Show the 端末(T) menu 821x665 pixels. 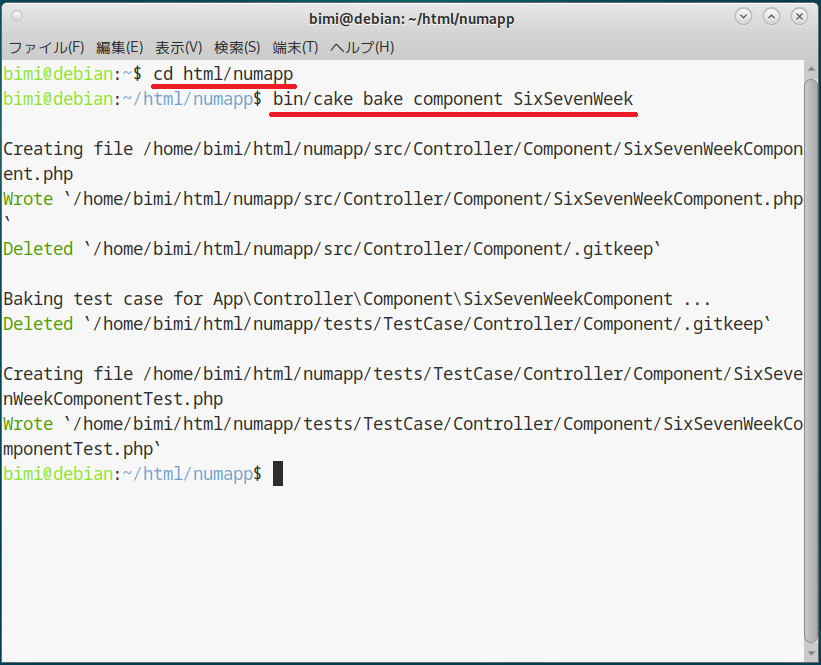coord(295,47)
